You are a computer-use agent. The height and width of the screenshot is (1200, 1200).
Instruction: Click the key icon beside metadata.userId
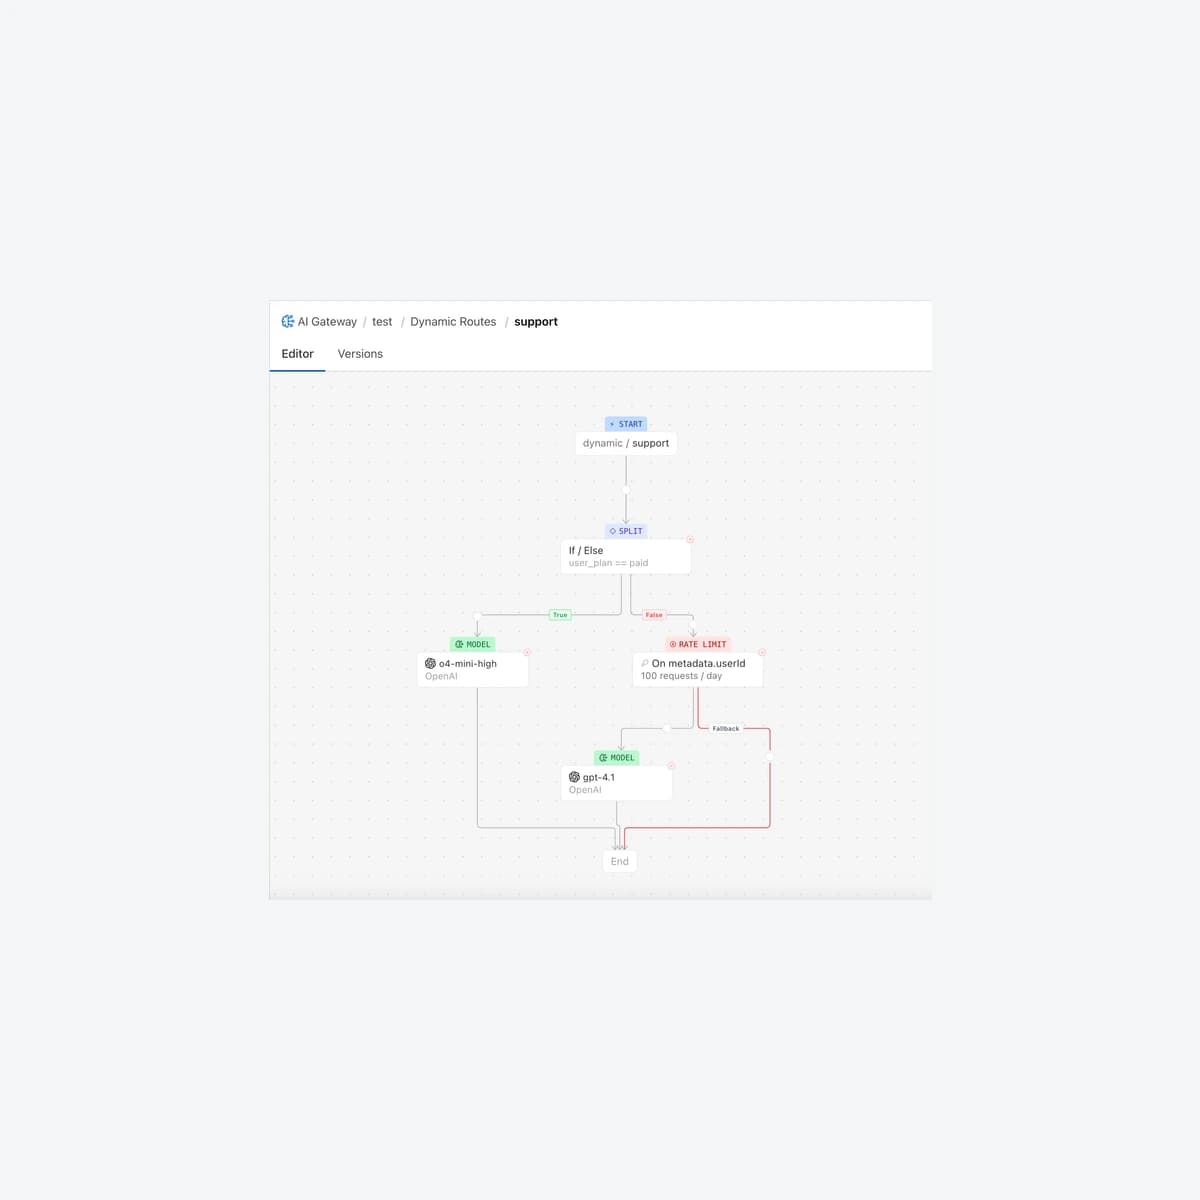pos(645,663)
